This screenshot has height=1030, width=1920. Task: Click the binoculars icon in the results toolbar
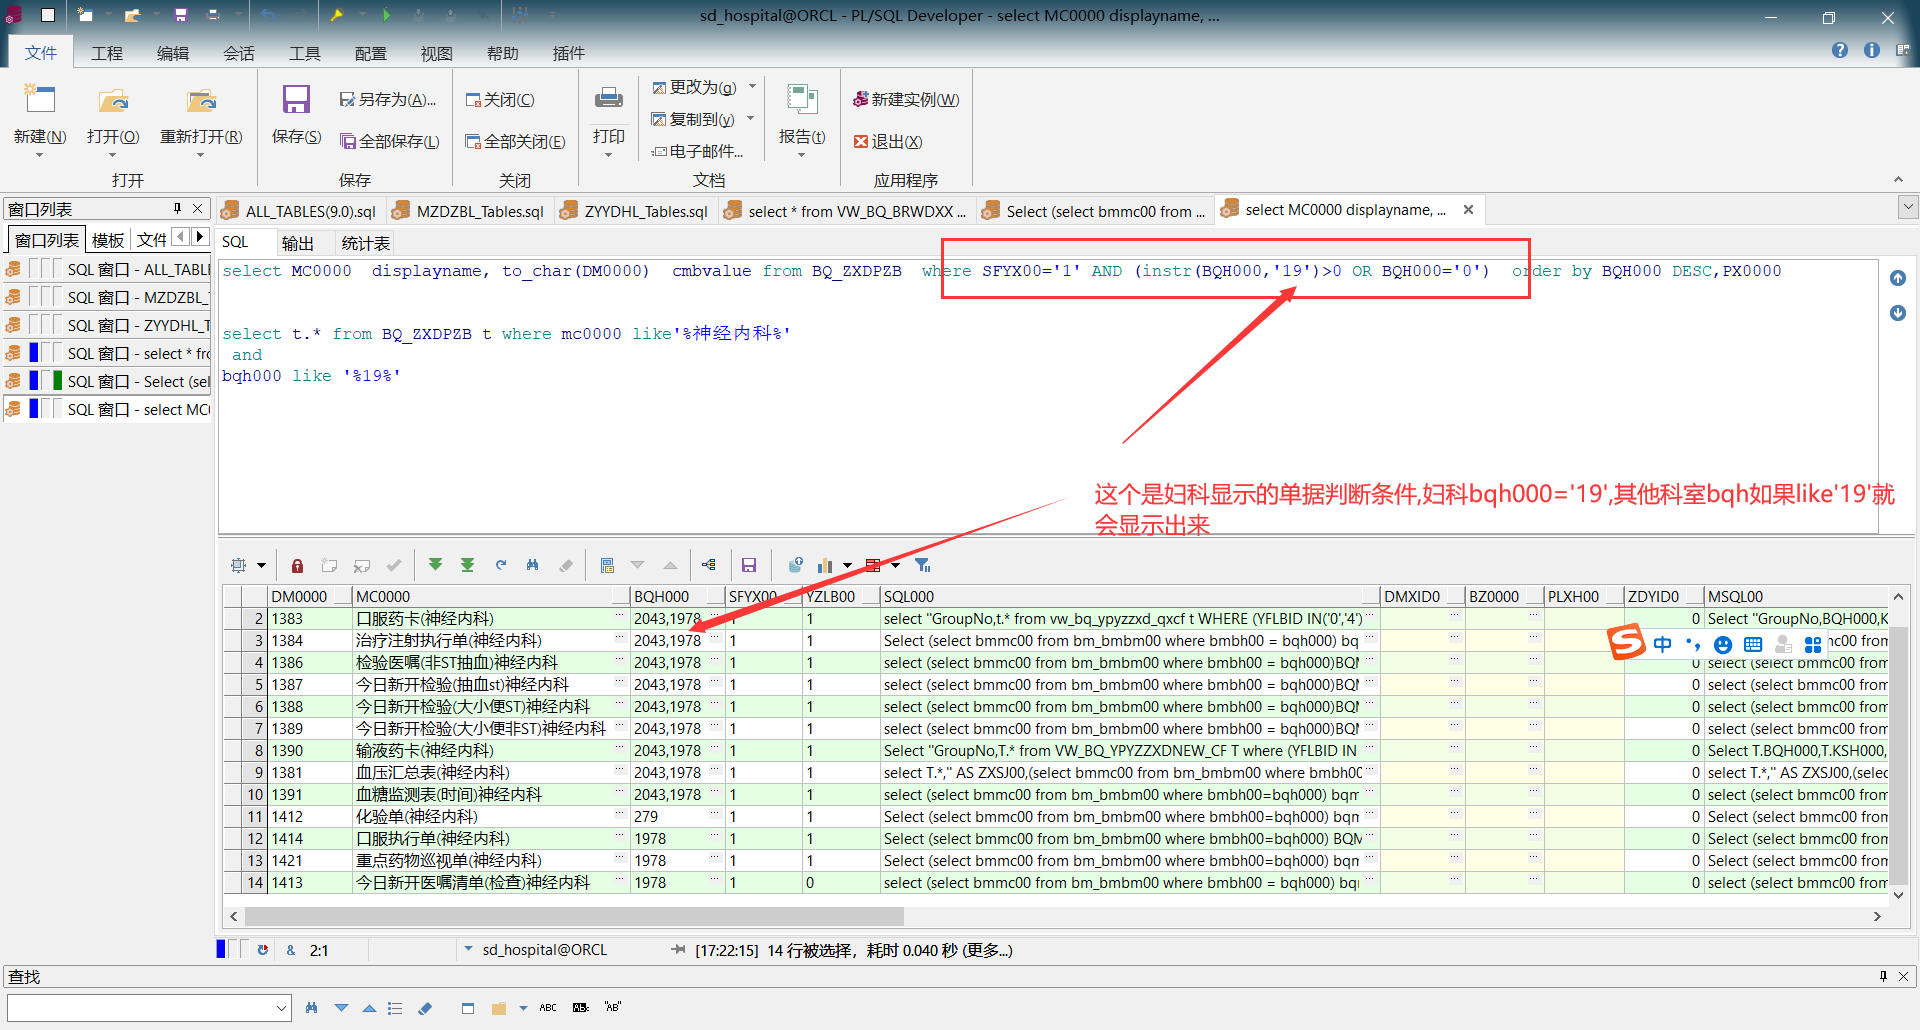533,565
